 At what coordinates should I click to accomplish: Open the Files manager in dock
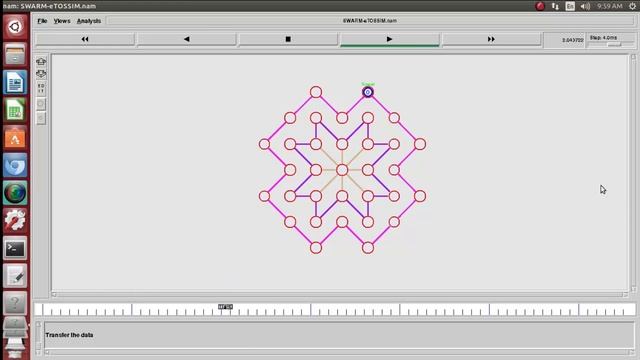tap(15, 54)
